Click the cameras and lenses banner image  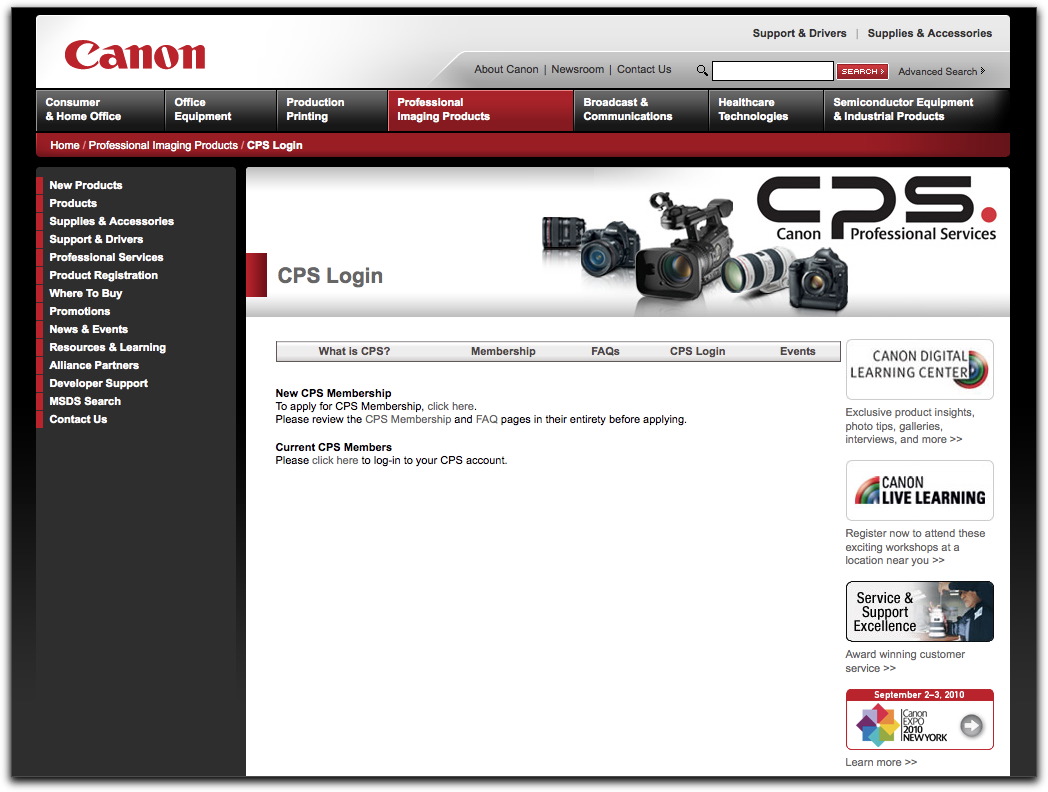coord(695,253)
